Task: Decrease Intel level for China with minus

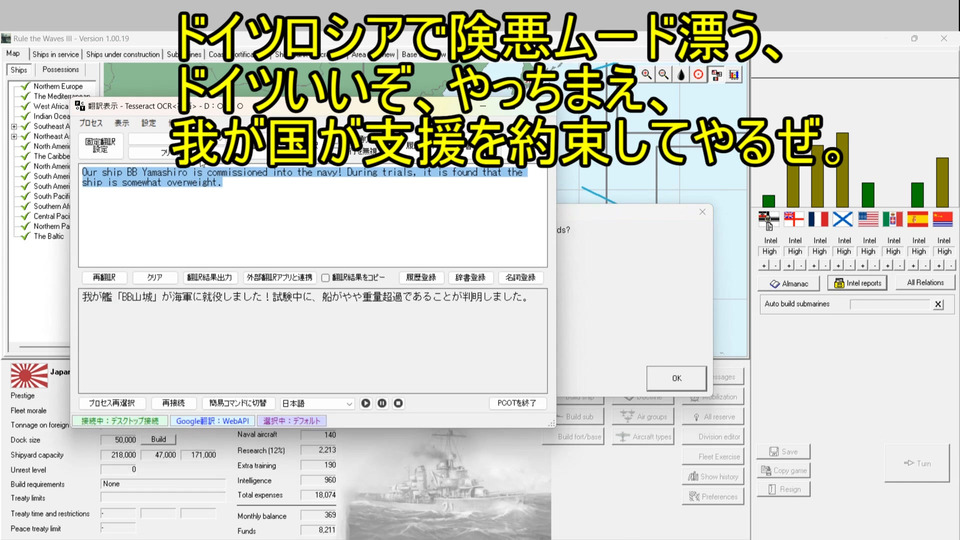Action: [949, 266]
